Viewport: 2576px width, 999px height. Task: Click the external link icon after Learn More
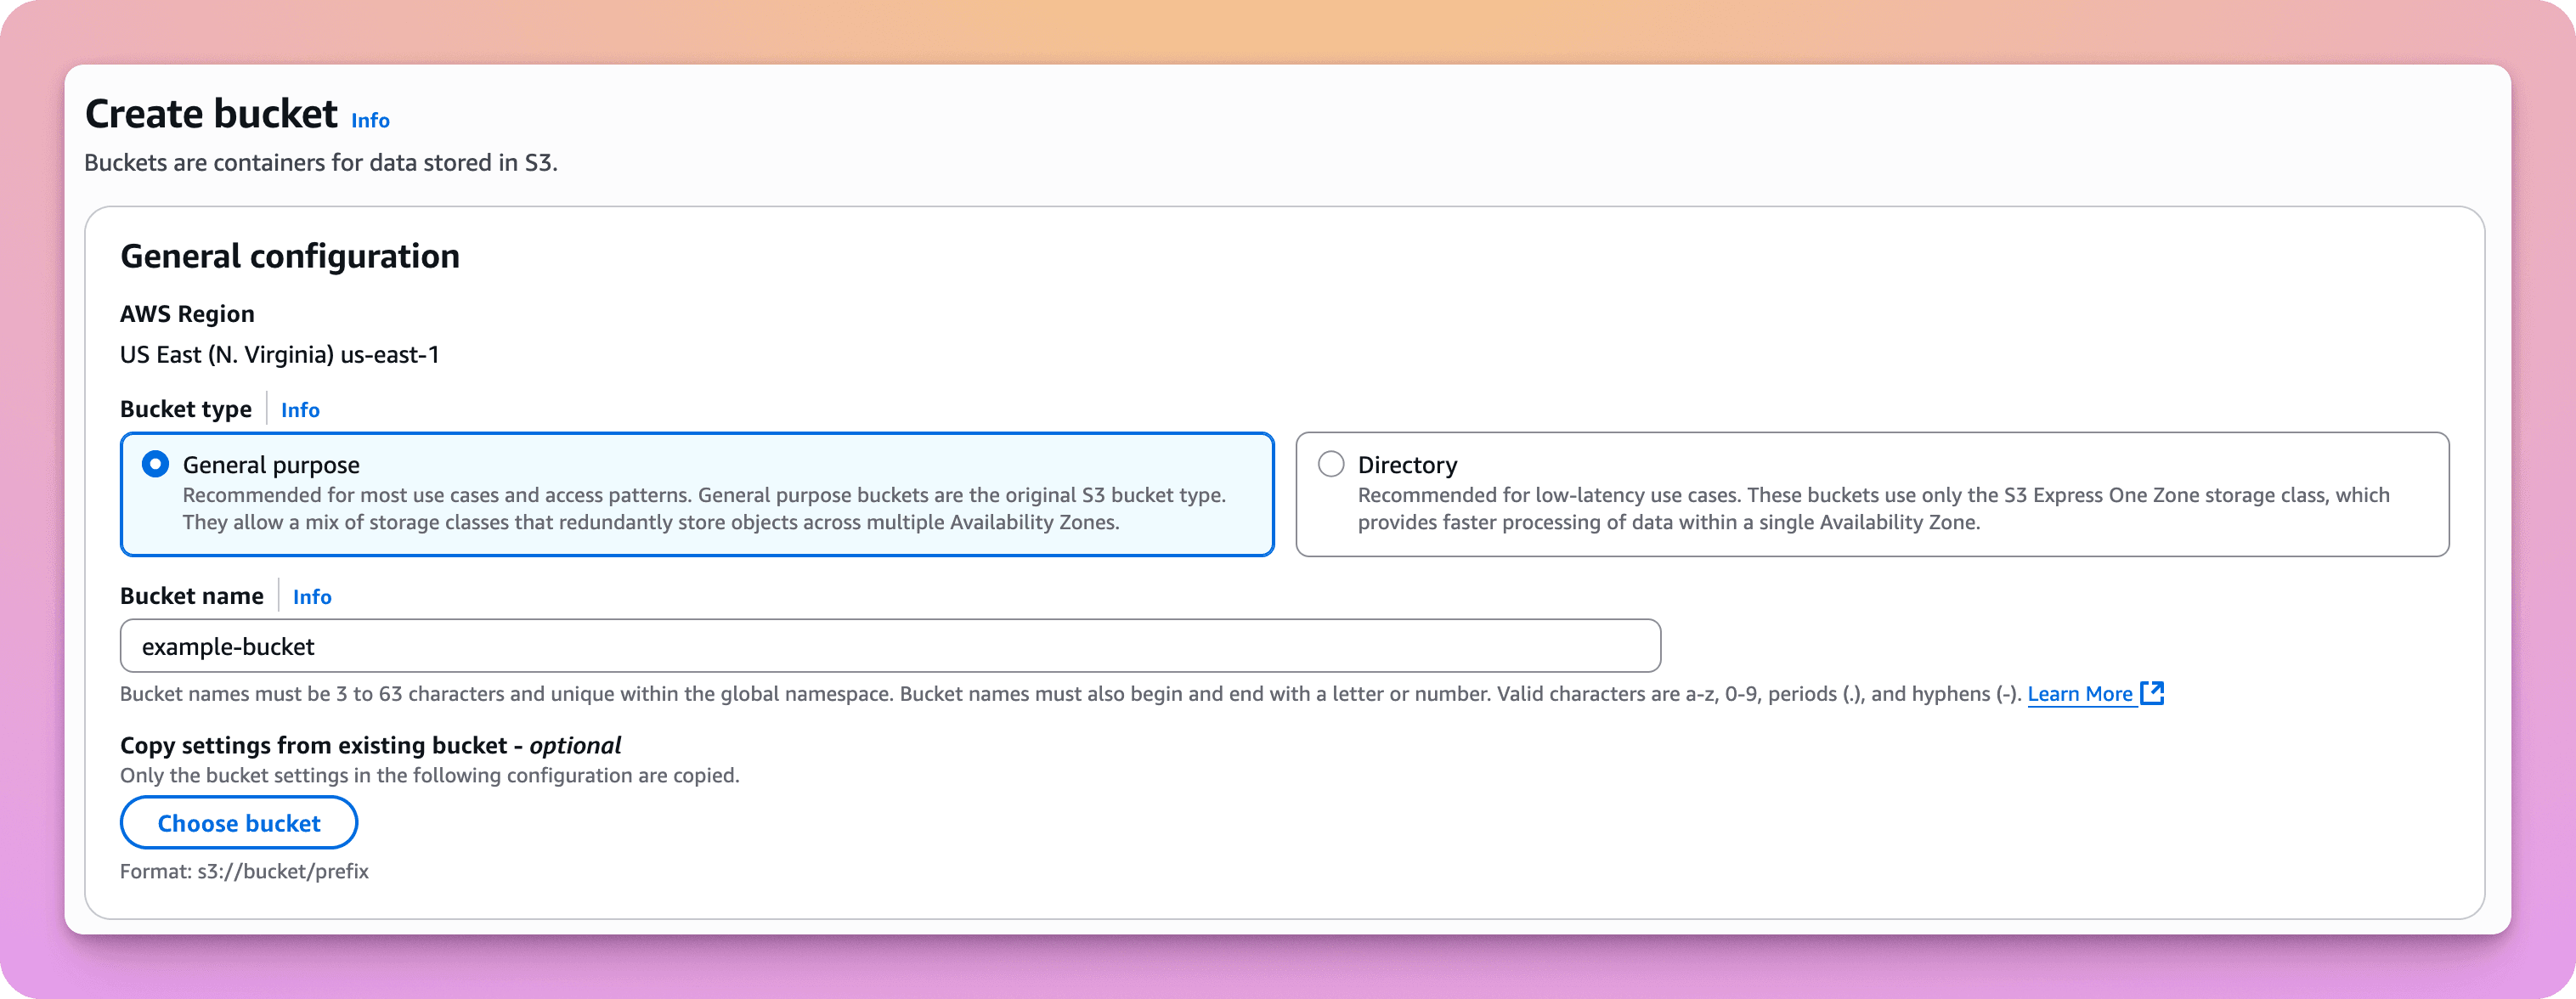[x=2152, y=693]
